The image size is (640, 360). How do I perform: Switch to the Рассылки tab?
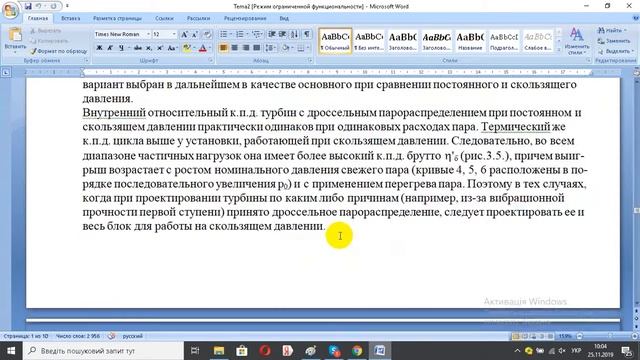pos(198,18)
